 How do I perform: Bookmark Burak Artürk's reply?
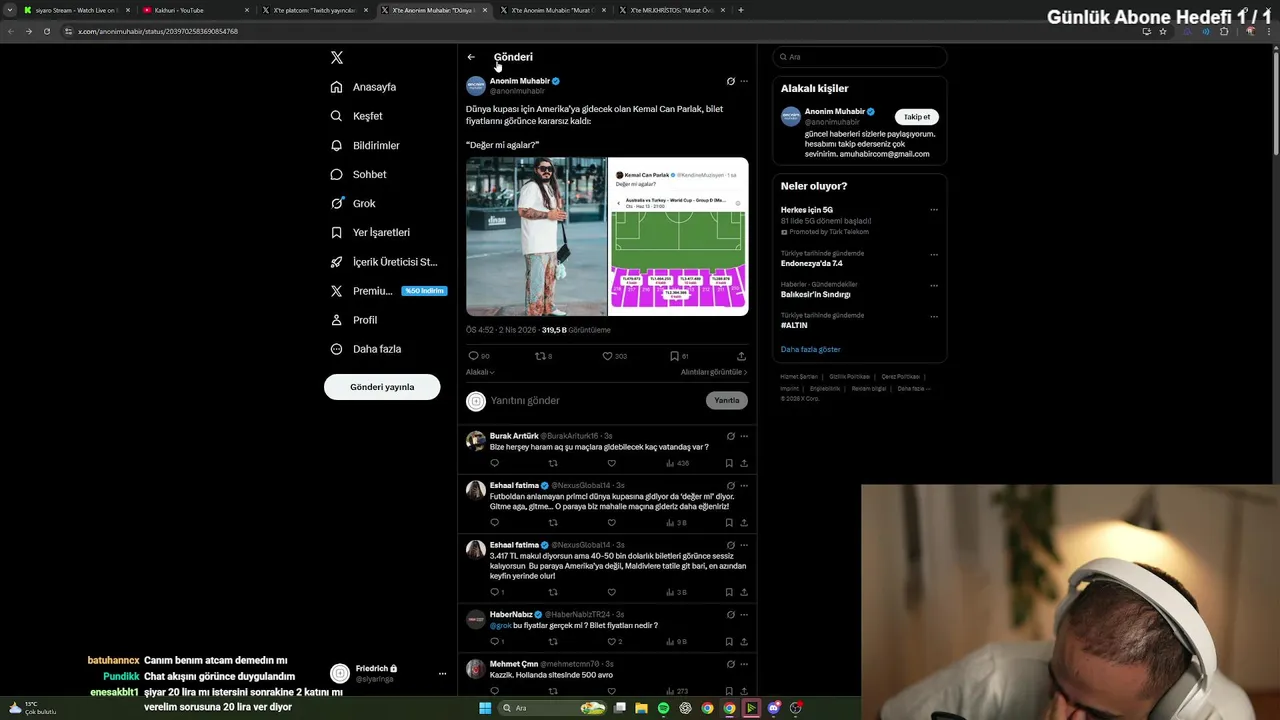click(x=729, y=463)
